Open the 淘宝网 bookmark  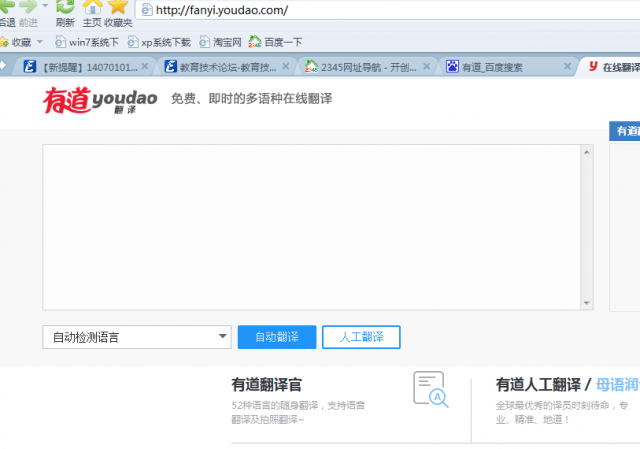(x=220, y=42)
